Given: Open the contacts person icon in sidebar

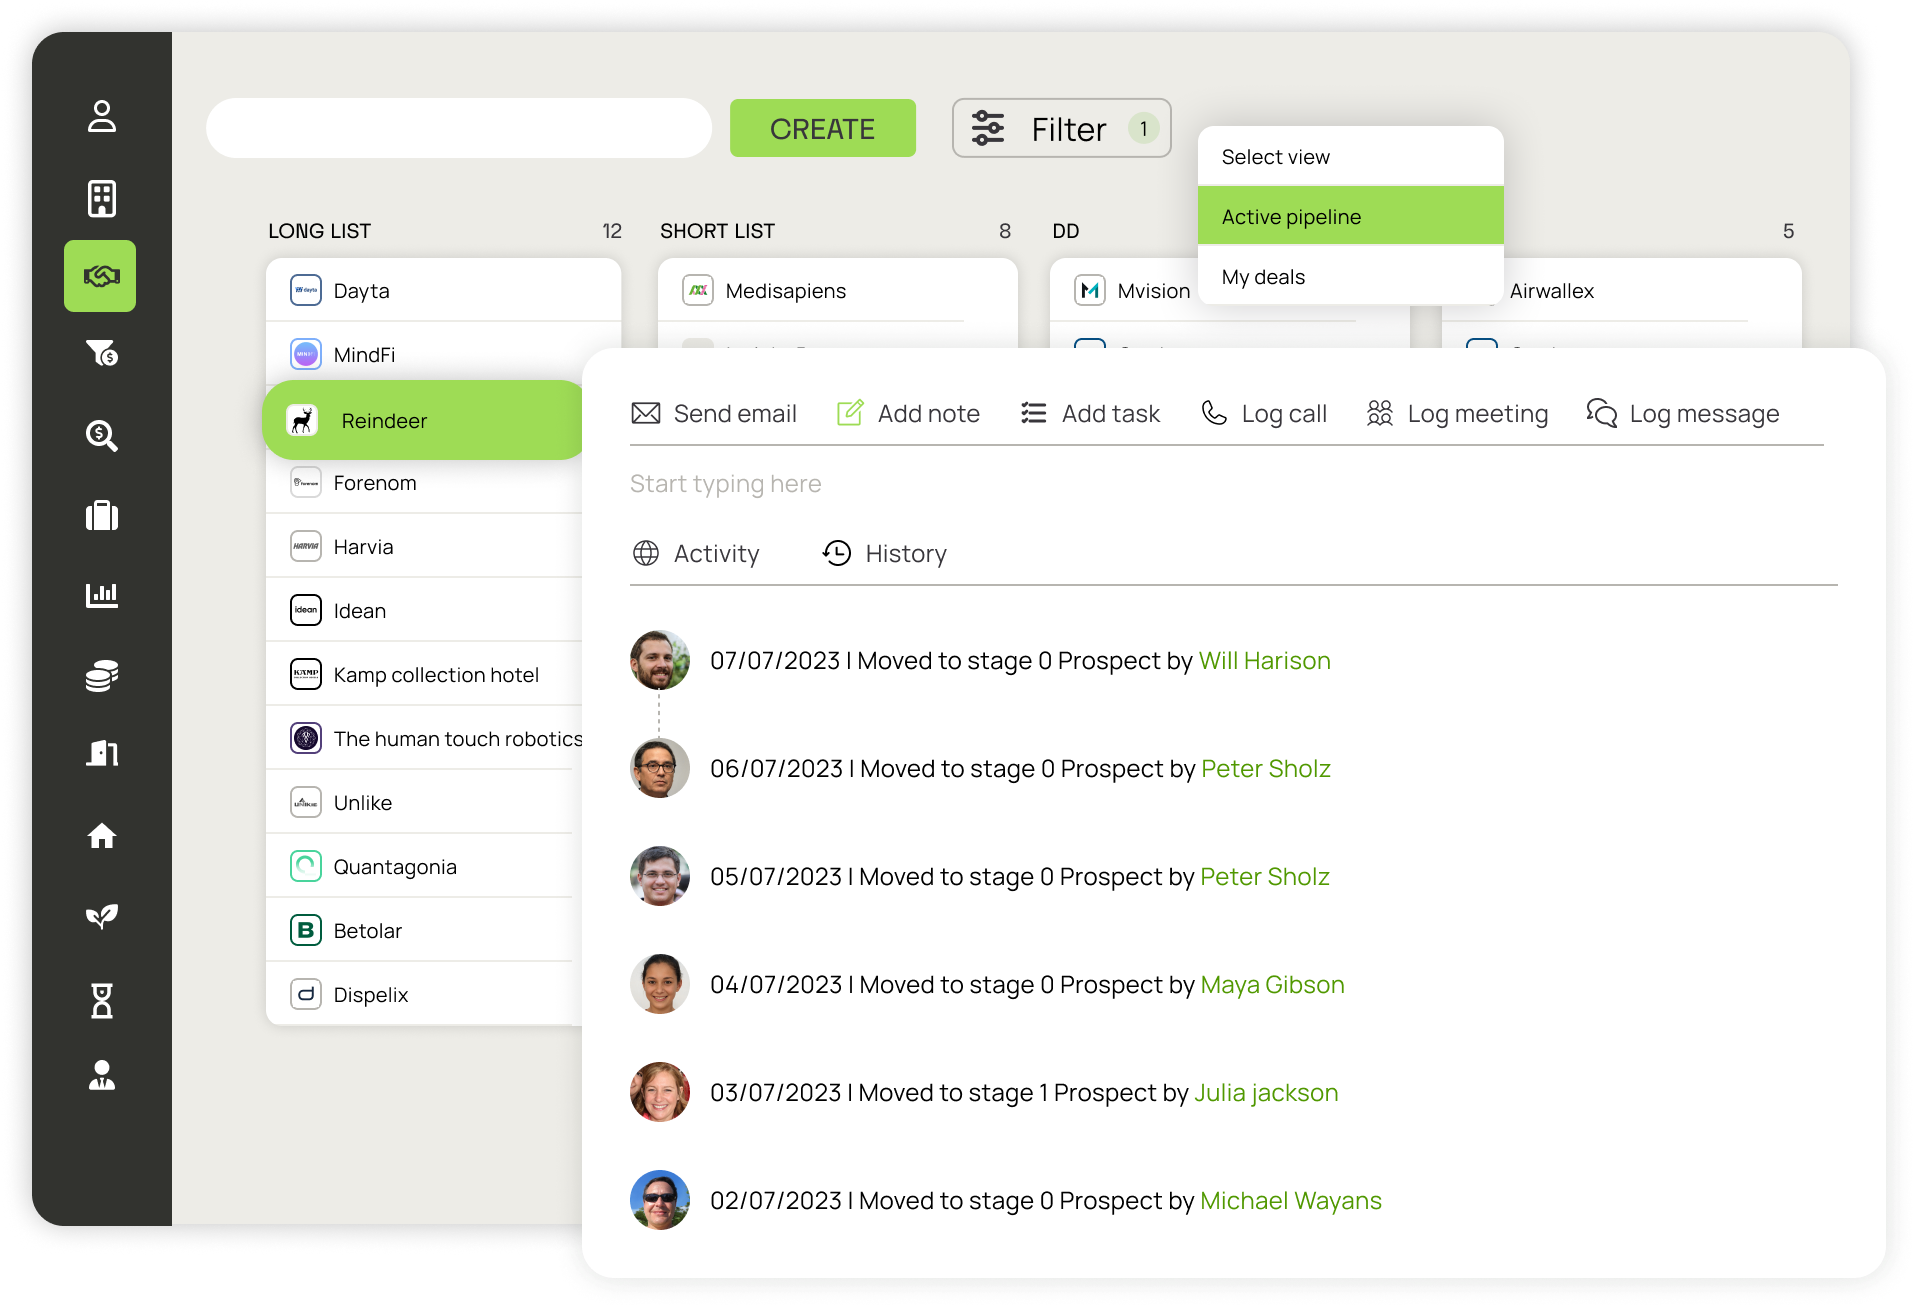Looking at the screenshot, I should pyautogui.click(x=101, y=116).
